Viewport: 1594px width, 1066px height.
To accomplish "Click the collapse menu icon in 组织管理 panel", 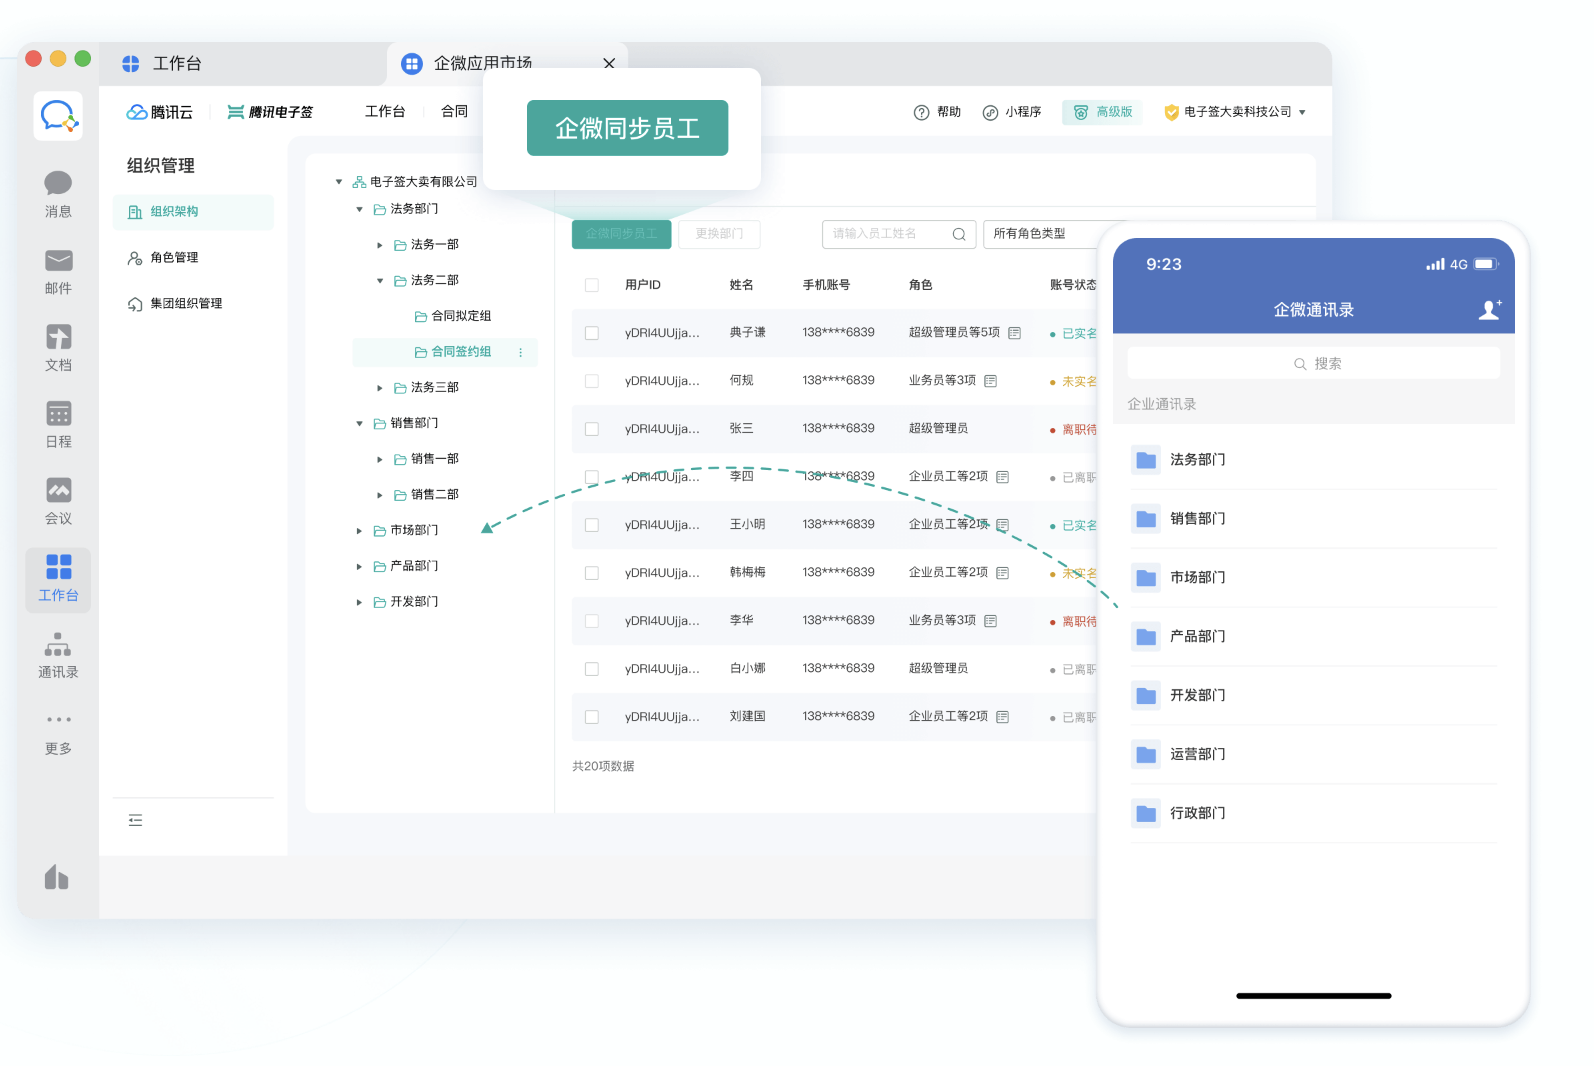I will point(136,820).
